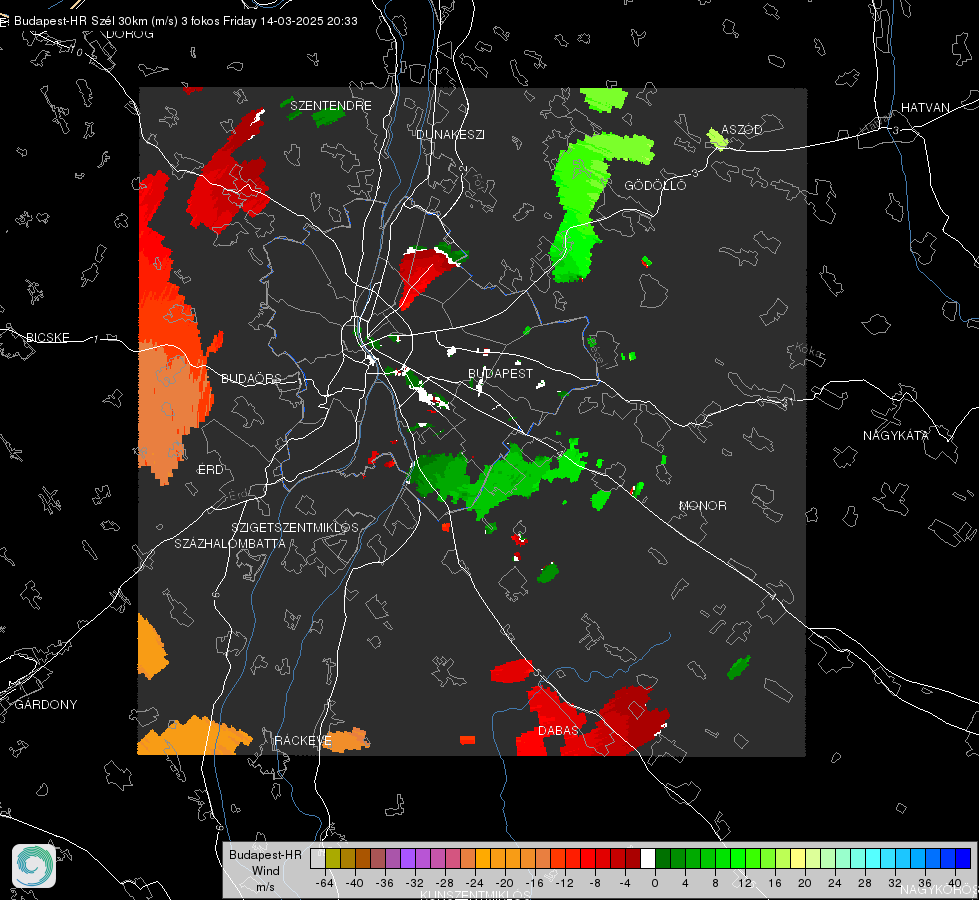Viewport: 979px width, 900px height.
Task: Click the -40 value on the wind scale
Action: [355, 883]
